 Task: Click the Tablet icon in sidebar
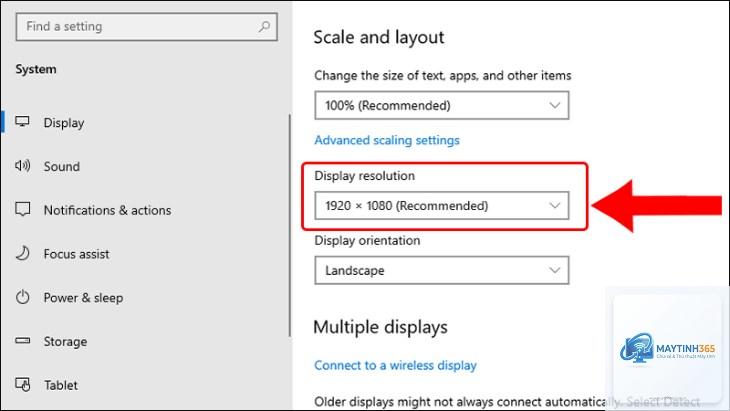pos(22,384)
